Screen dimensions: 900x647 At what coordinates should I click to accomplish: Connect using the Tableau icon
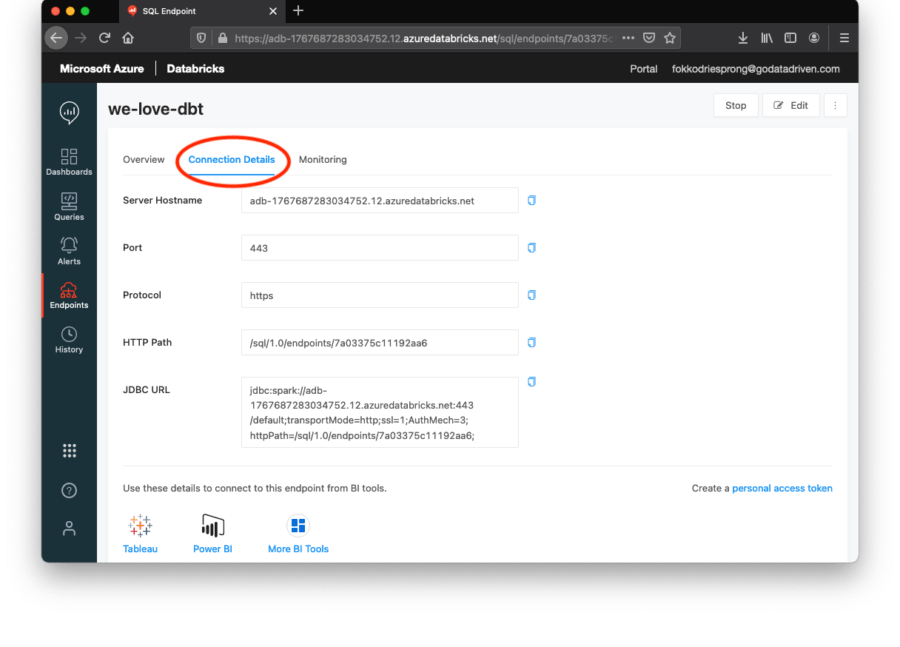(x=140, y=525)
